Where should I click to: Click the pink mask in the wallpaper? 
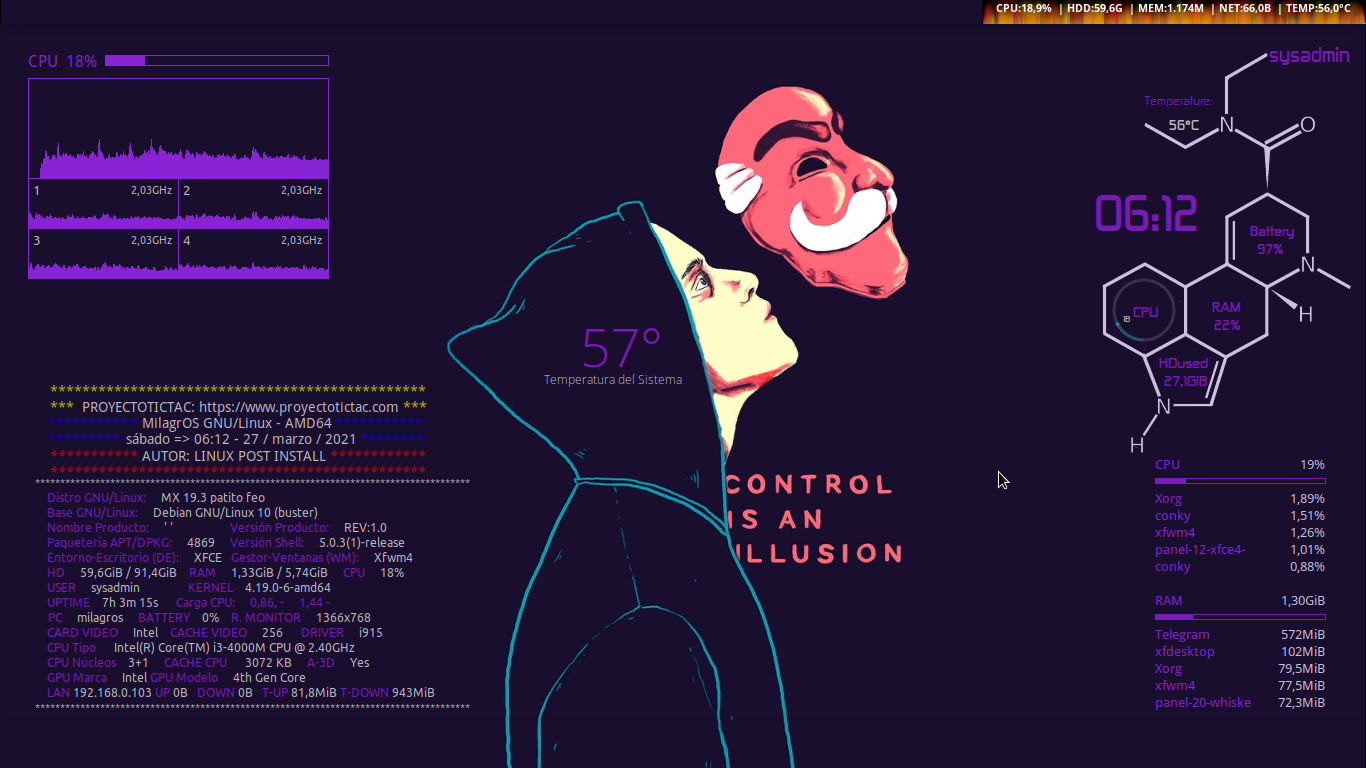pos(810,190)
